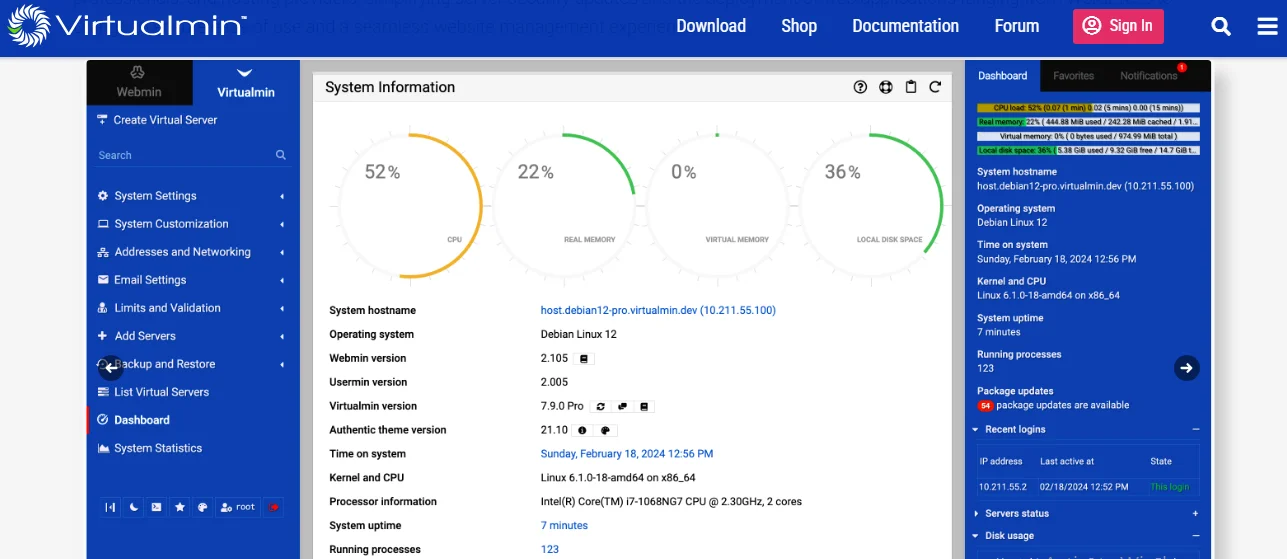This screenshot has width=1287, height=559.
Task: Click the favorites star icon in sidebar
Action: click(x=180, y=507)
